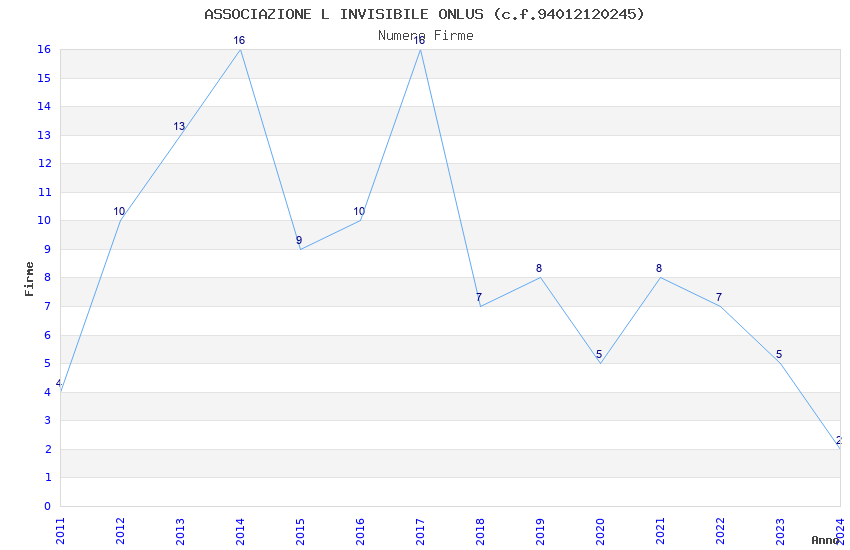Select the 2016 year label
Screen dimensions: 850x550
[x=360, y=531]
